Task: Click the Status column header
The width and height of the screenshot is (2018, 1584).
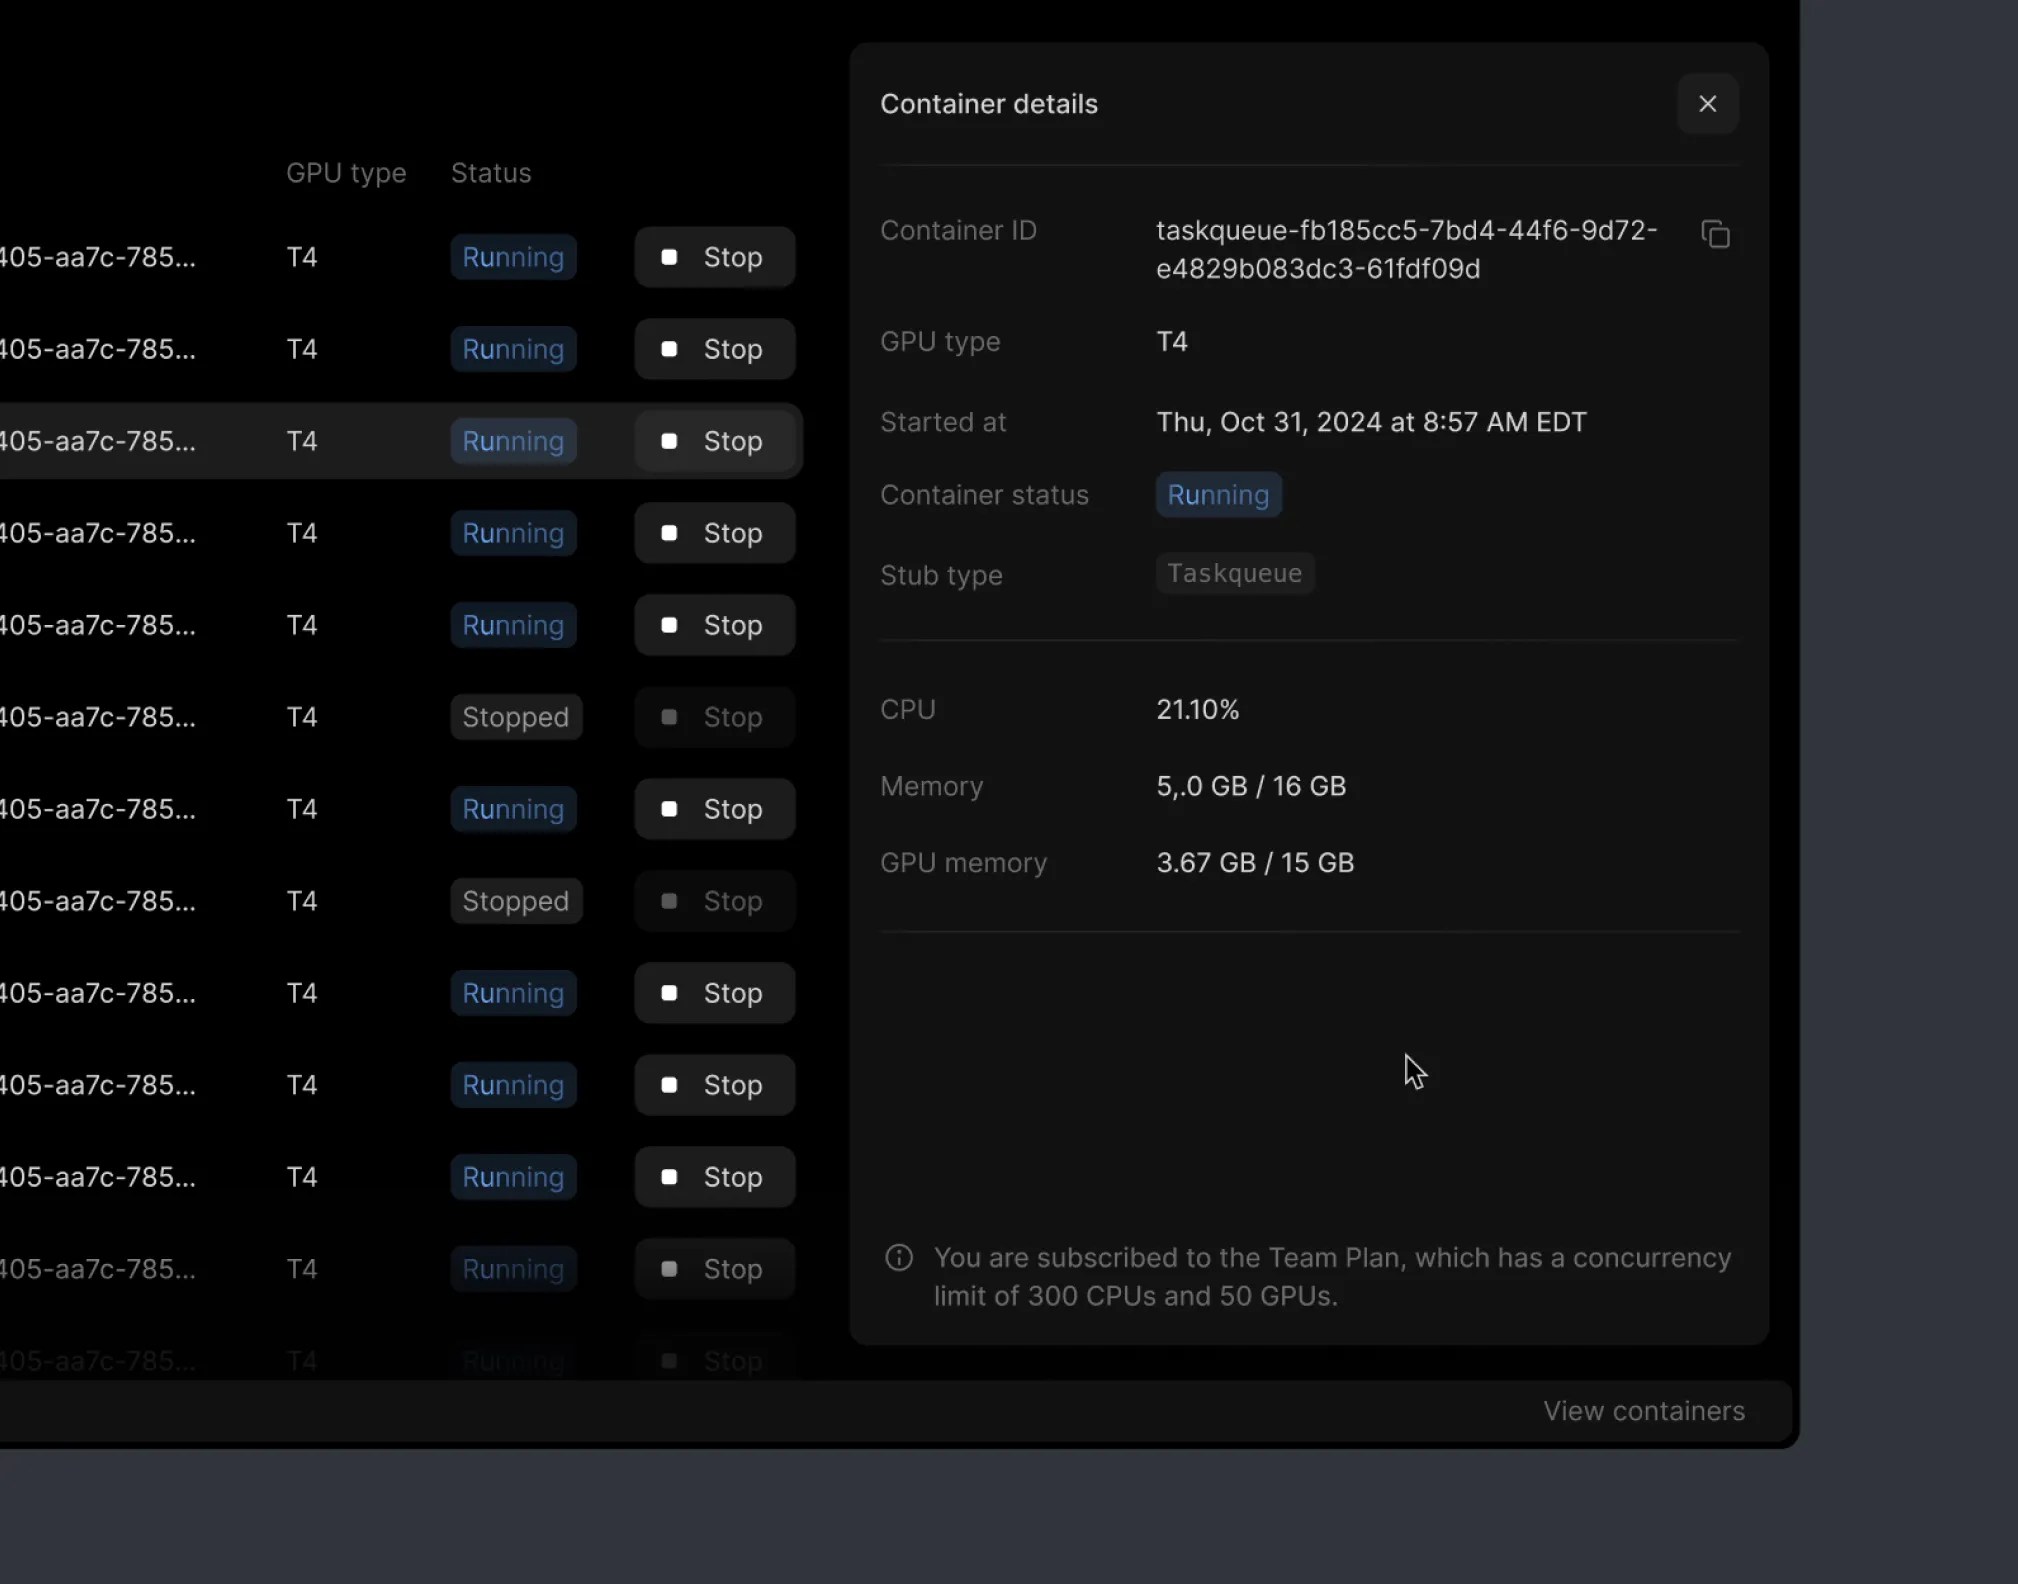Action: click(490, 172)
